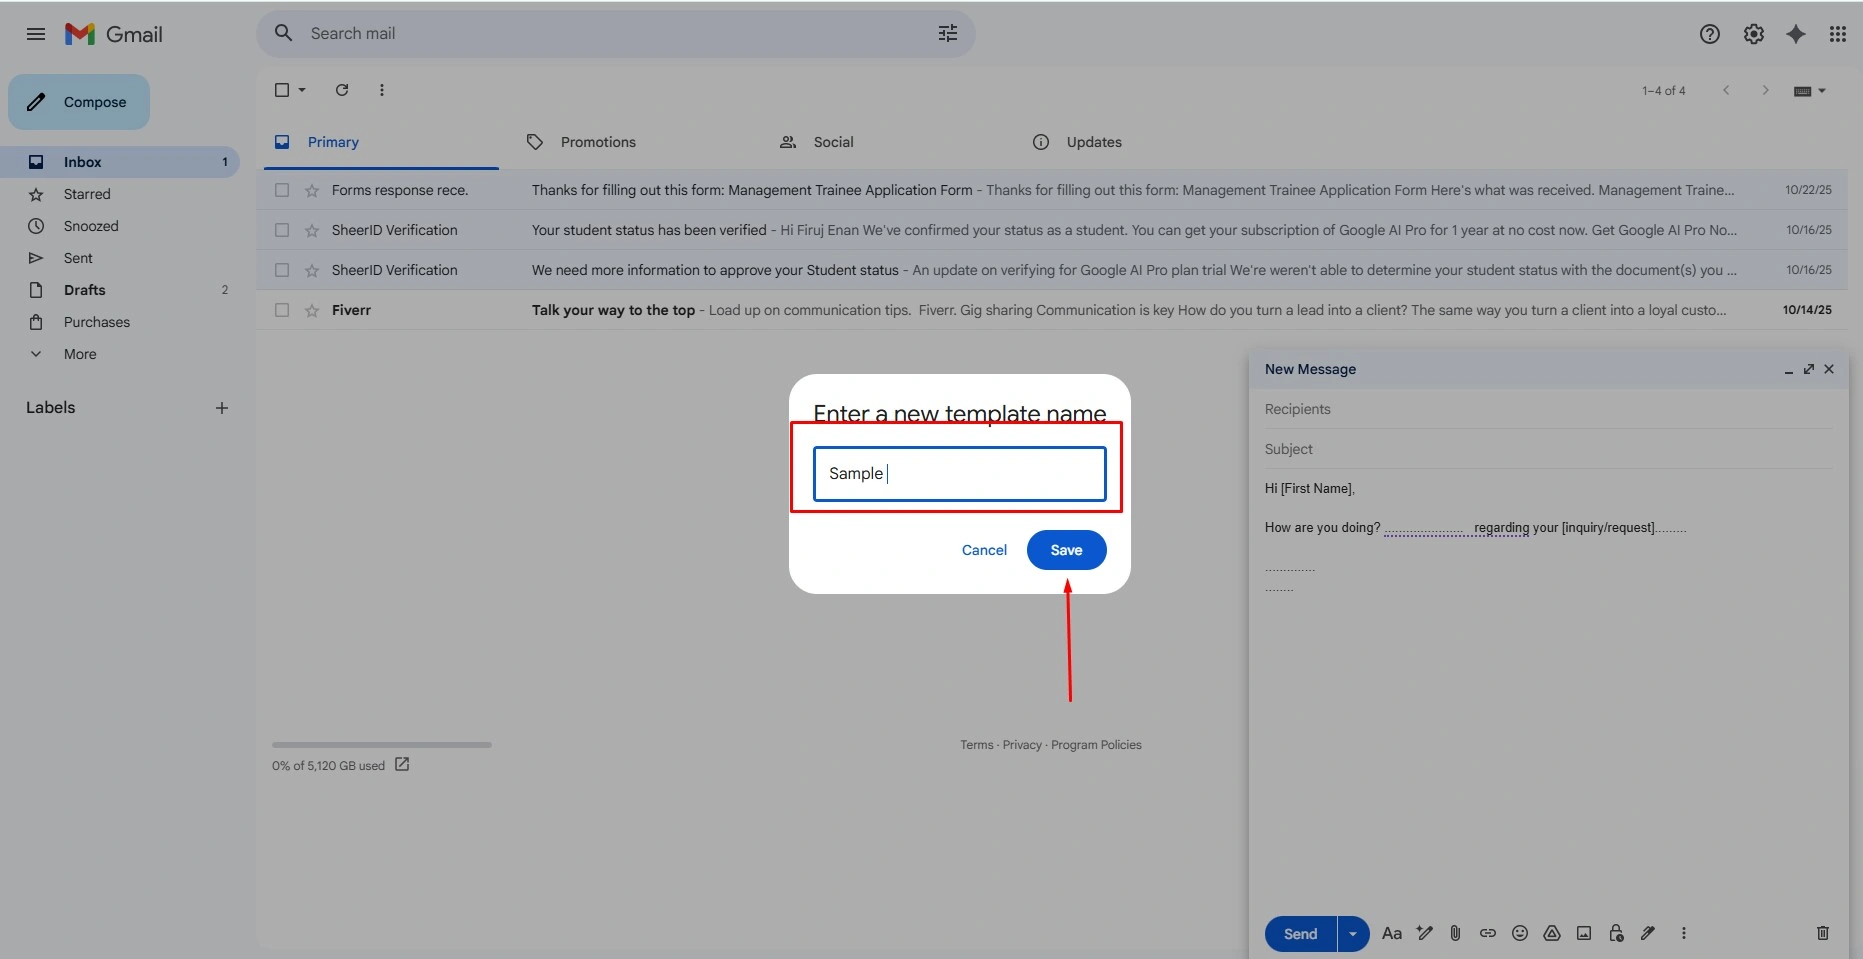Click the attach files paperclip icon

[1455, 933]
